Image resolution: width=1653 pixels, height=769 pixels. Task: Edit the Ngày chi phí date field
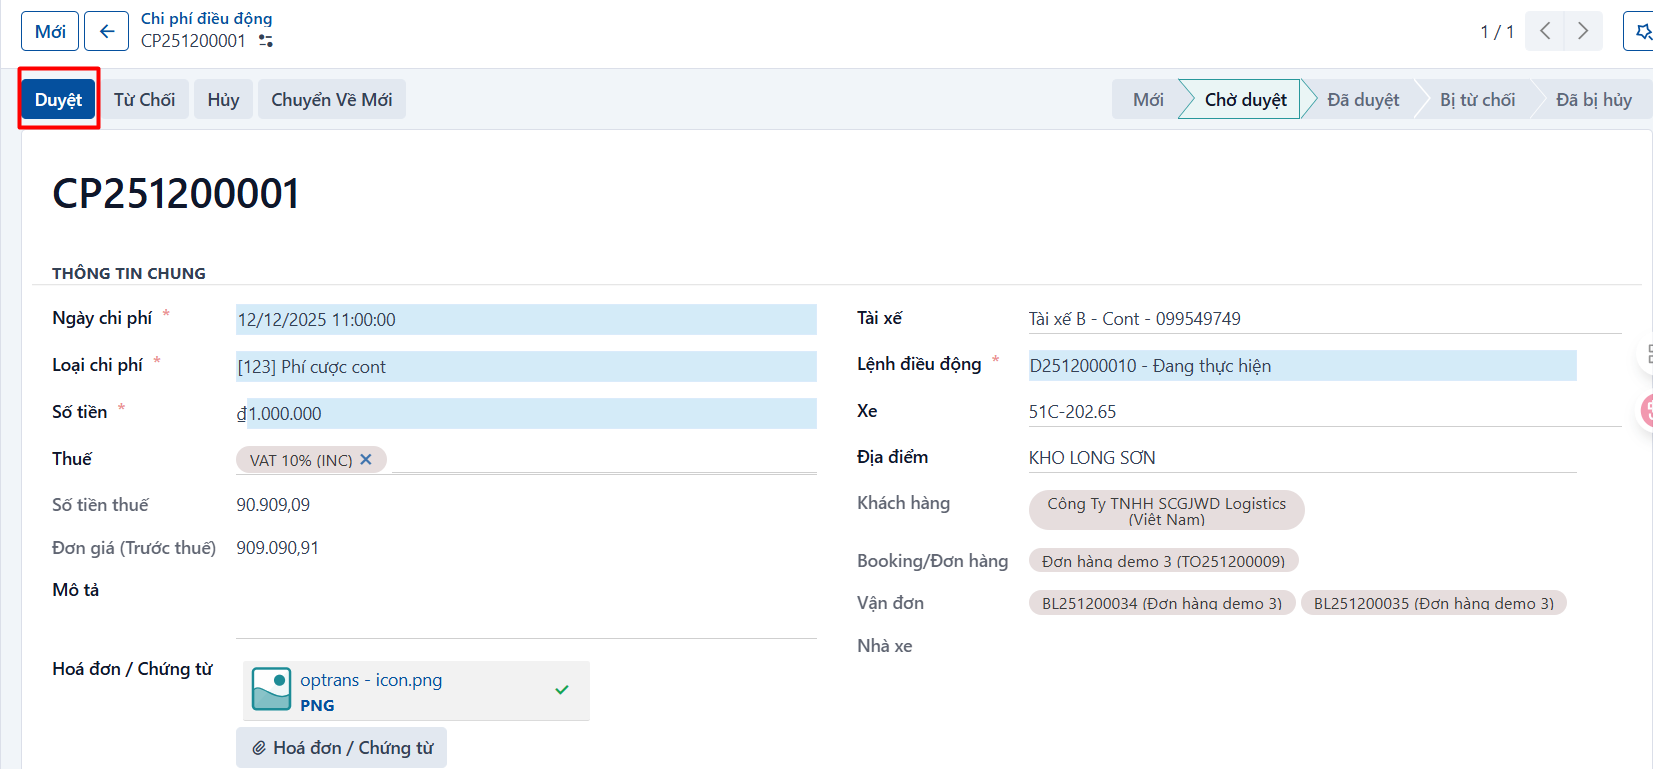[526, 319]
